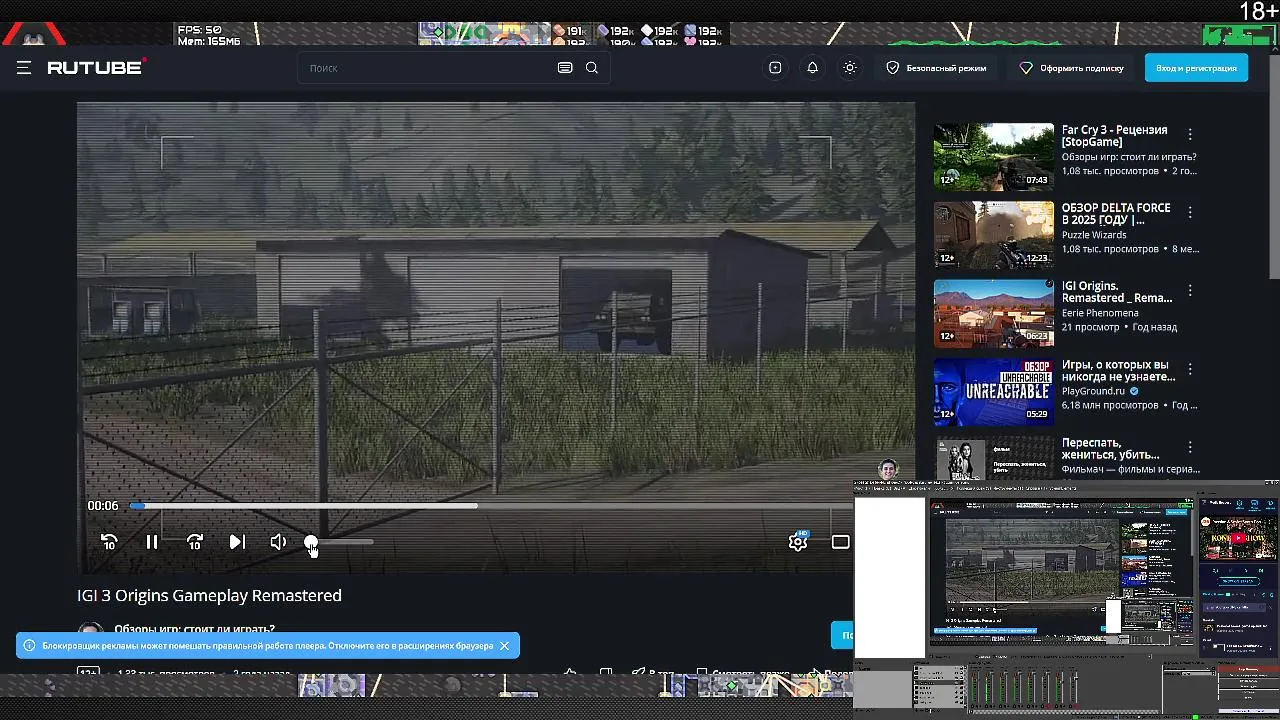
Task: Skip forward 10 seconds
Action: (x=195, y=542)
